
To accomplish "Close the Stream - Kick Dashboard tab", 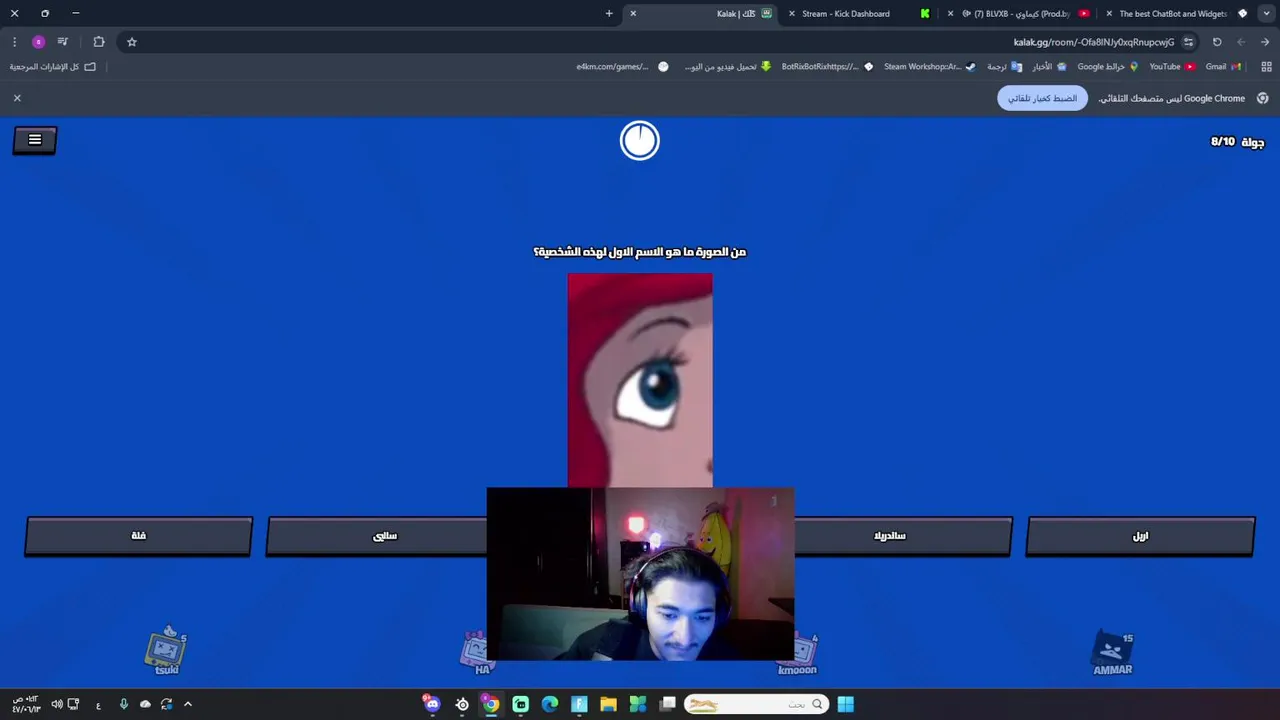I will (792, 14).
